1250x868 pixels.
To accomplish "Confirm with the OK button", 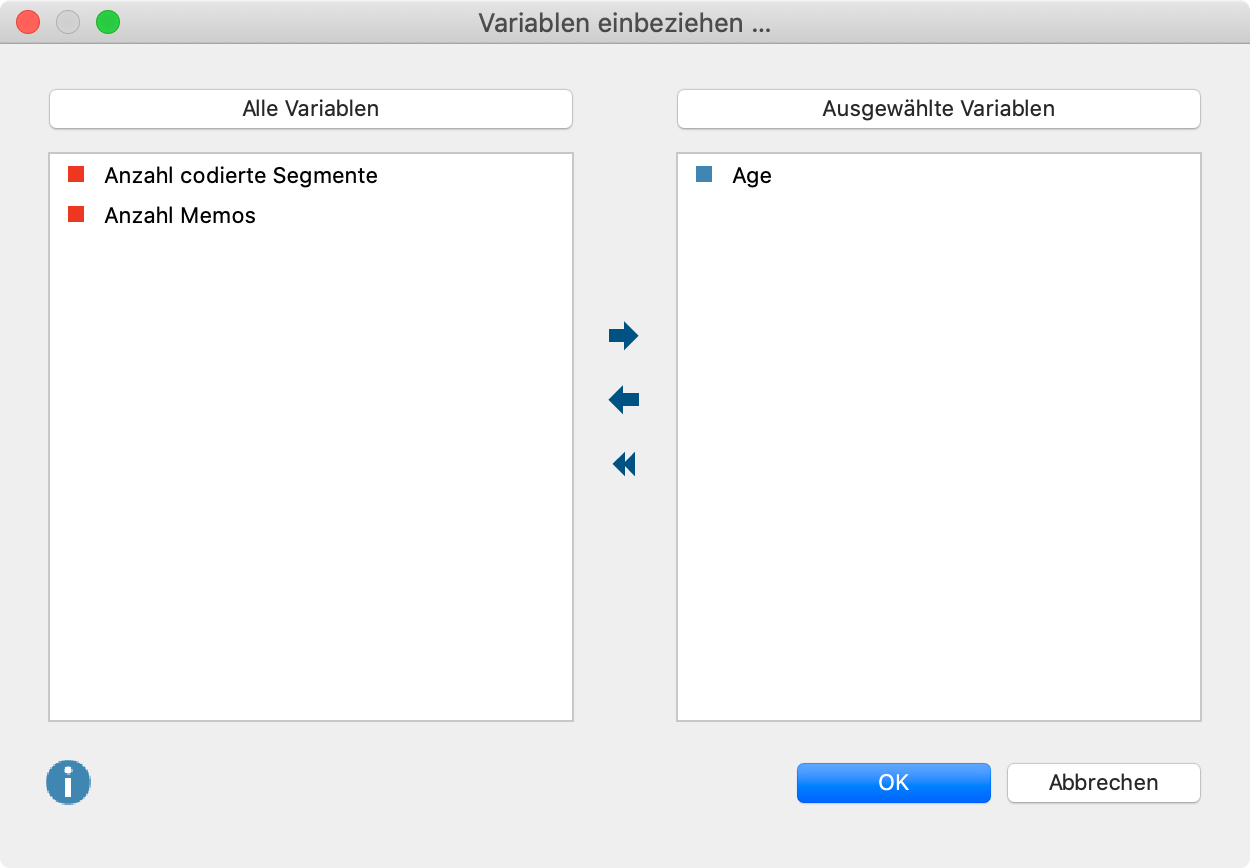I will [894, 783].
